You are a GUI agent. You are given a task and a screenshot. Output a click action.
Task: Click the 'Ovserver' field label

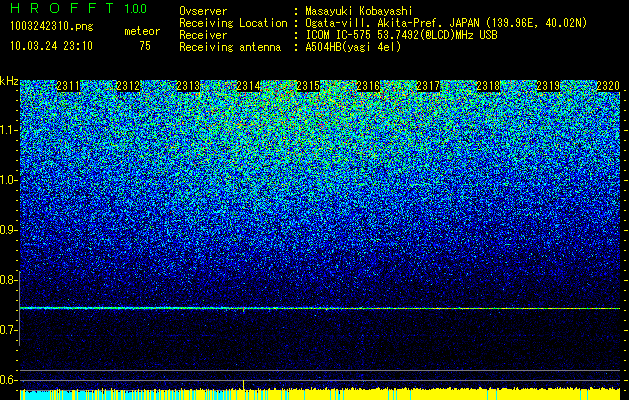203,11
